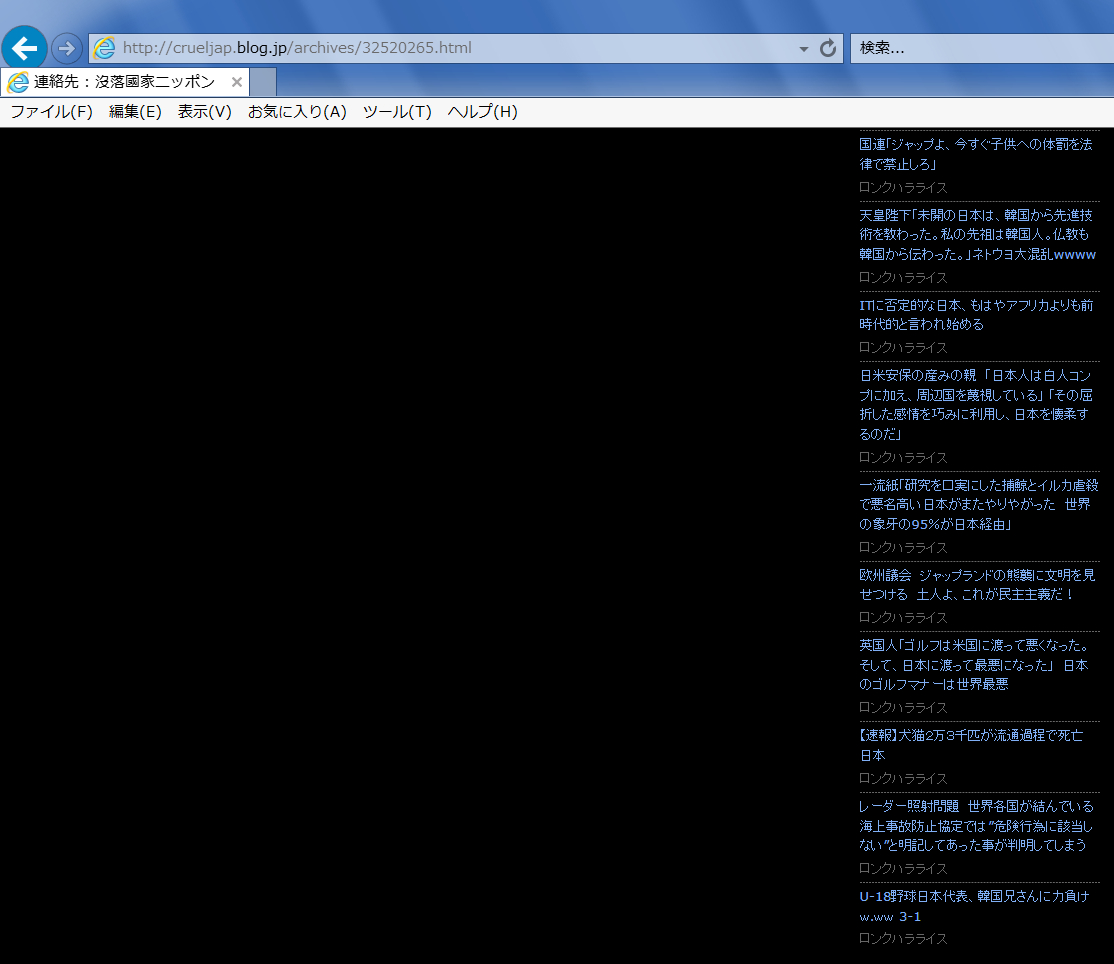Open the link 英国人「ゴルフは米国に渡って悪くなった
Image resolution: width=1114 pixels, height=964 pixels.
coord(975,665)
